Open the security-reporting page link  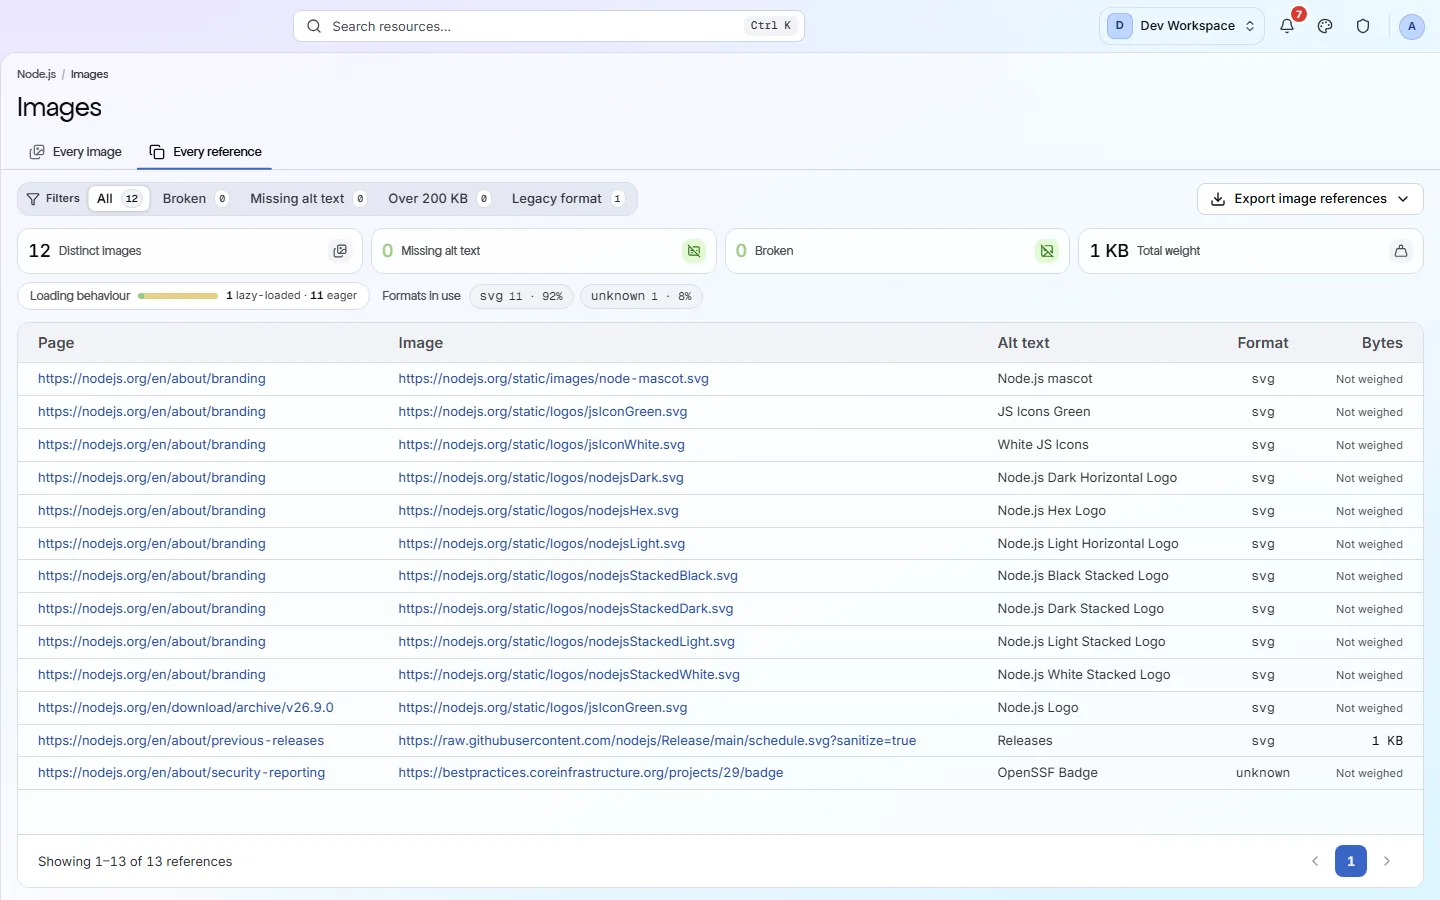[181, 773]
